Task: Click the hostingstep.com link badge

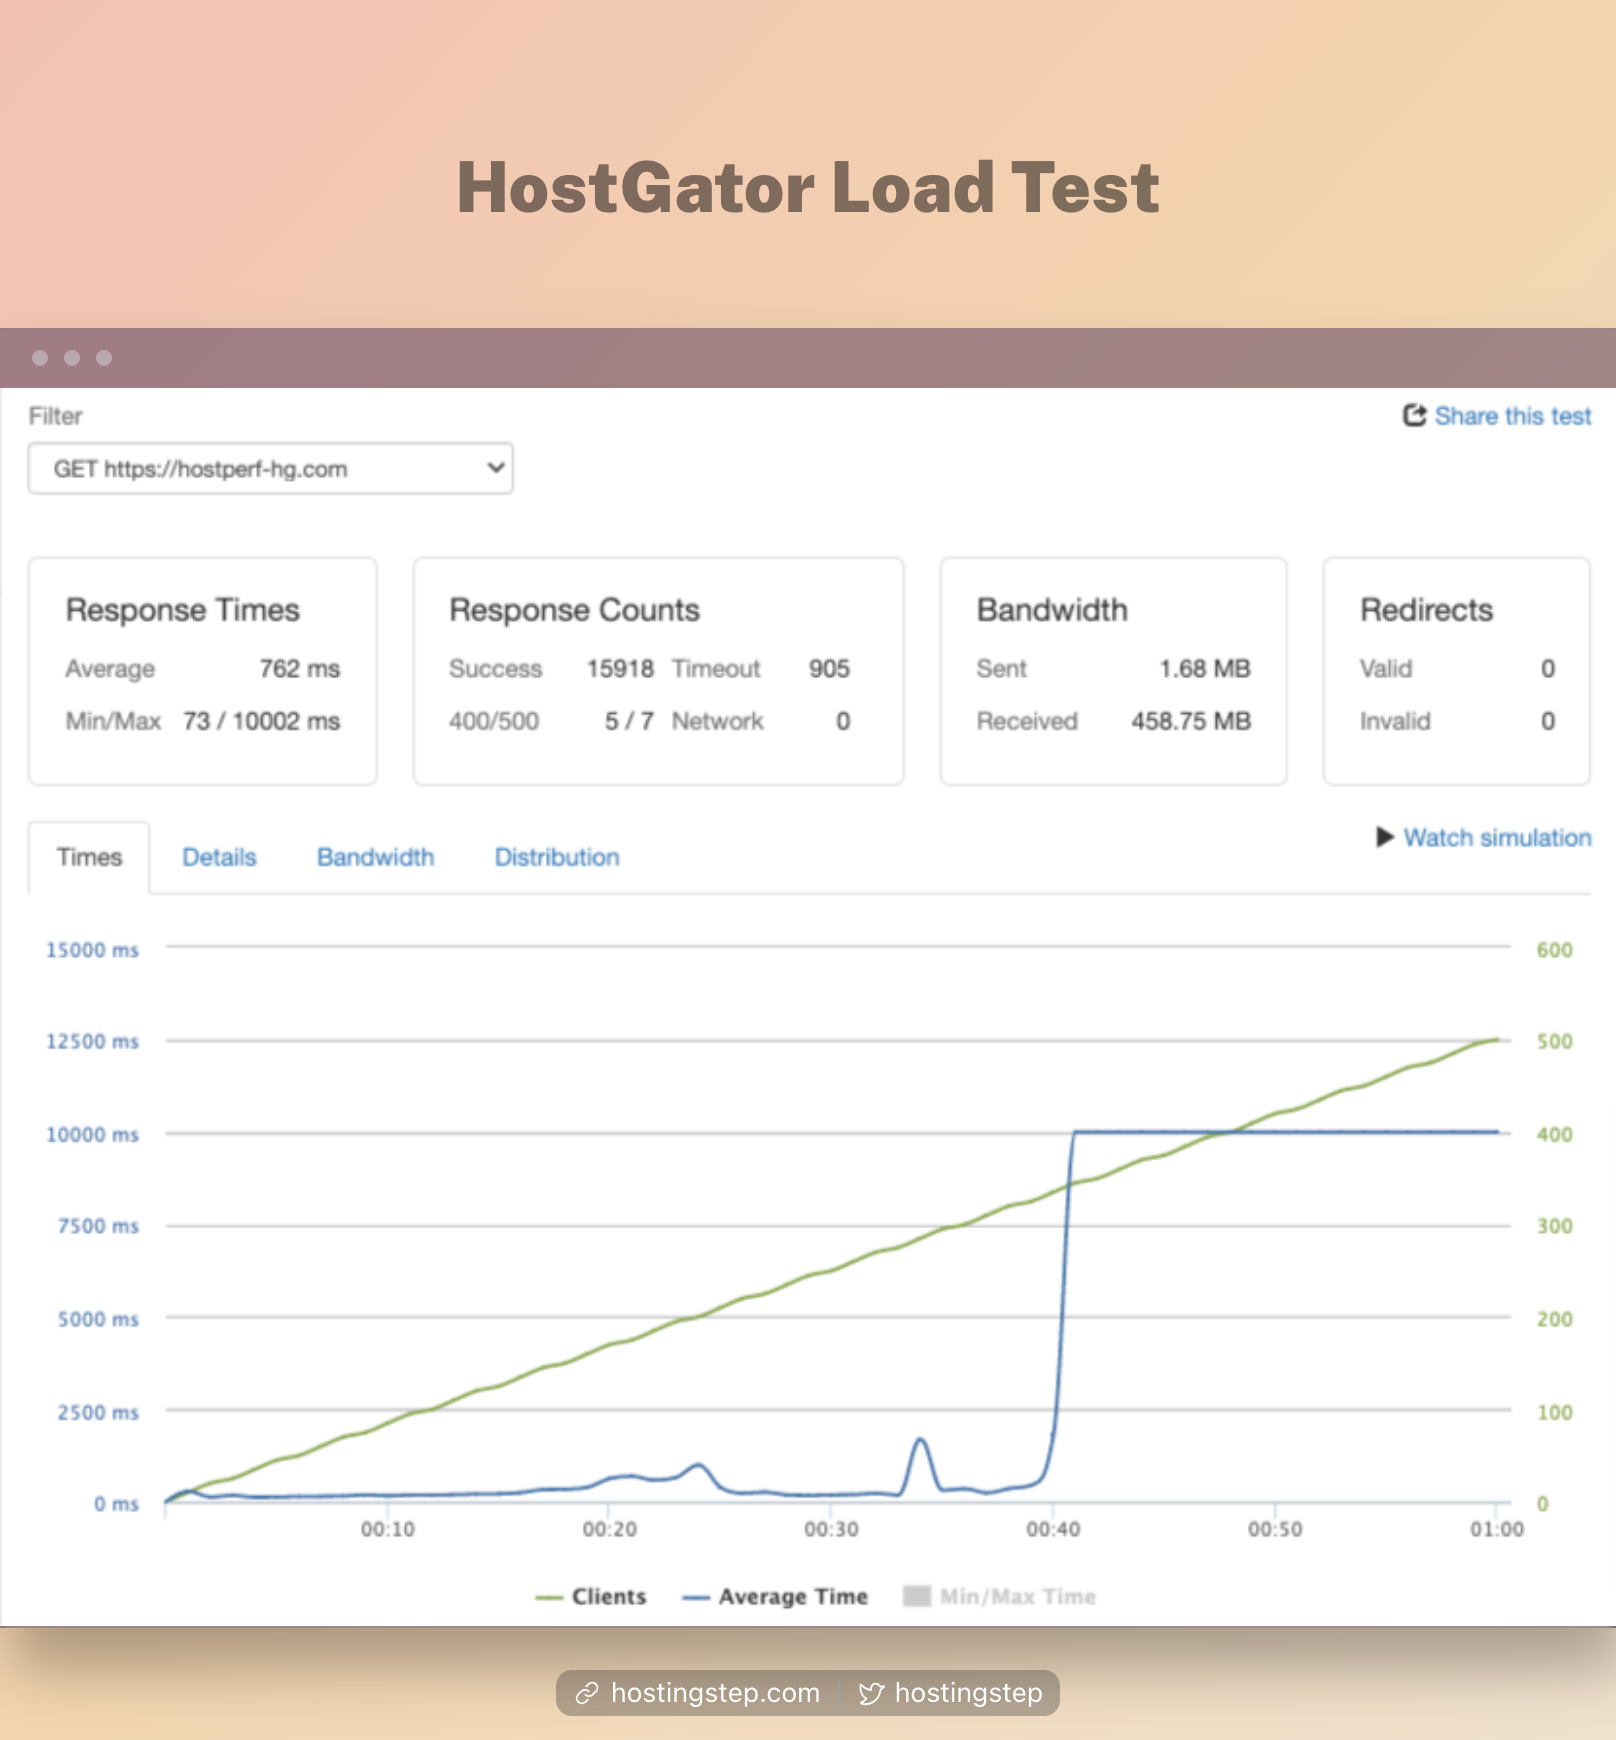Action: pos(698,1692)
